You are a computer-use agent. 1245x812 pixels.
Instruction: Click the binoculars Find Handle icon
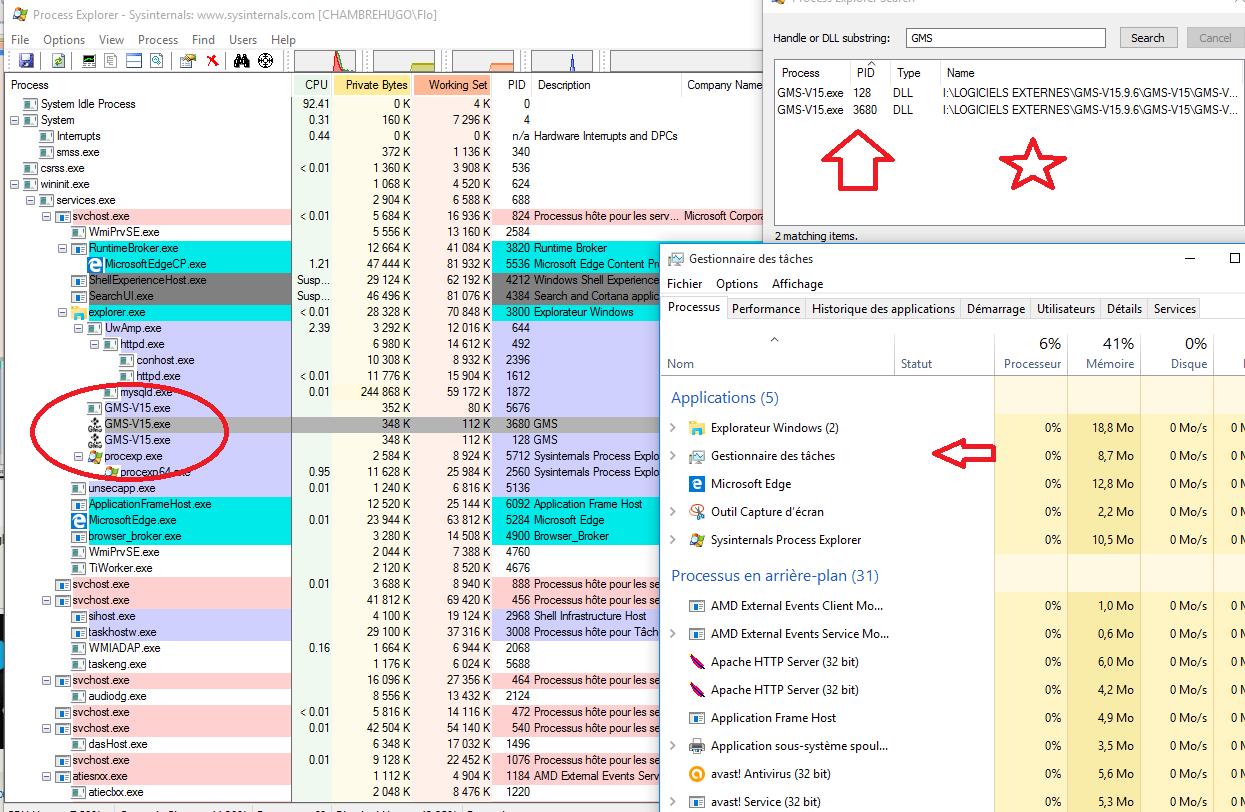coord(241,61)
